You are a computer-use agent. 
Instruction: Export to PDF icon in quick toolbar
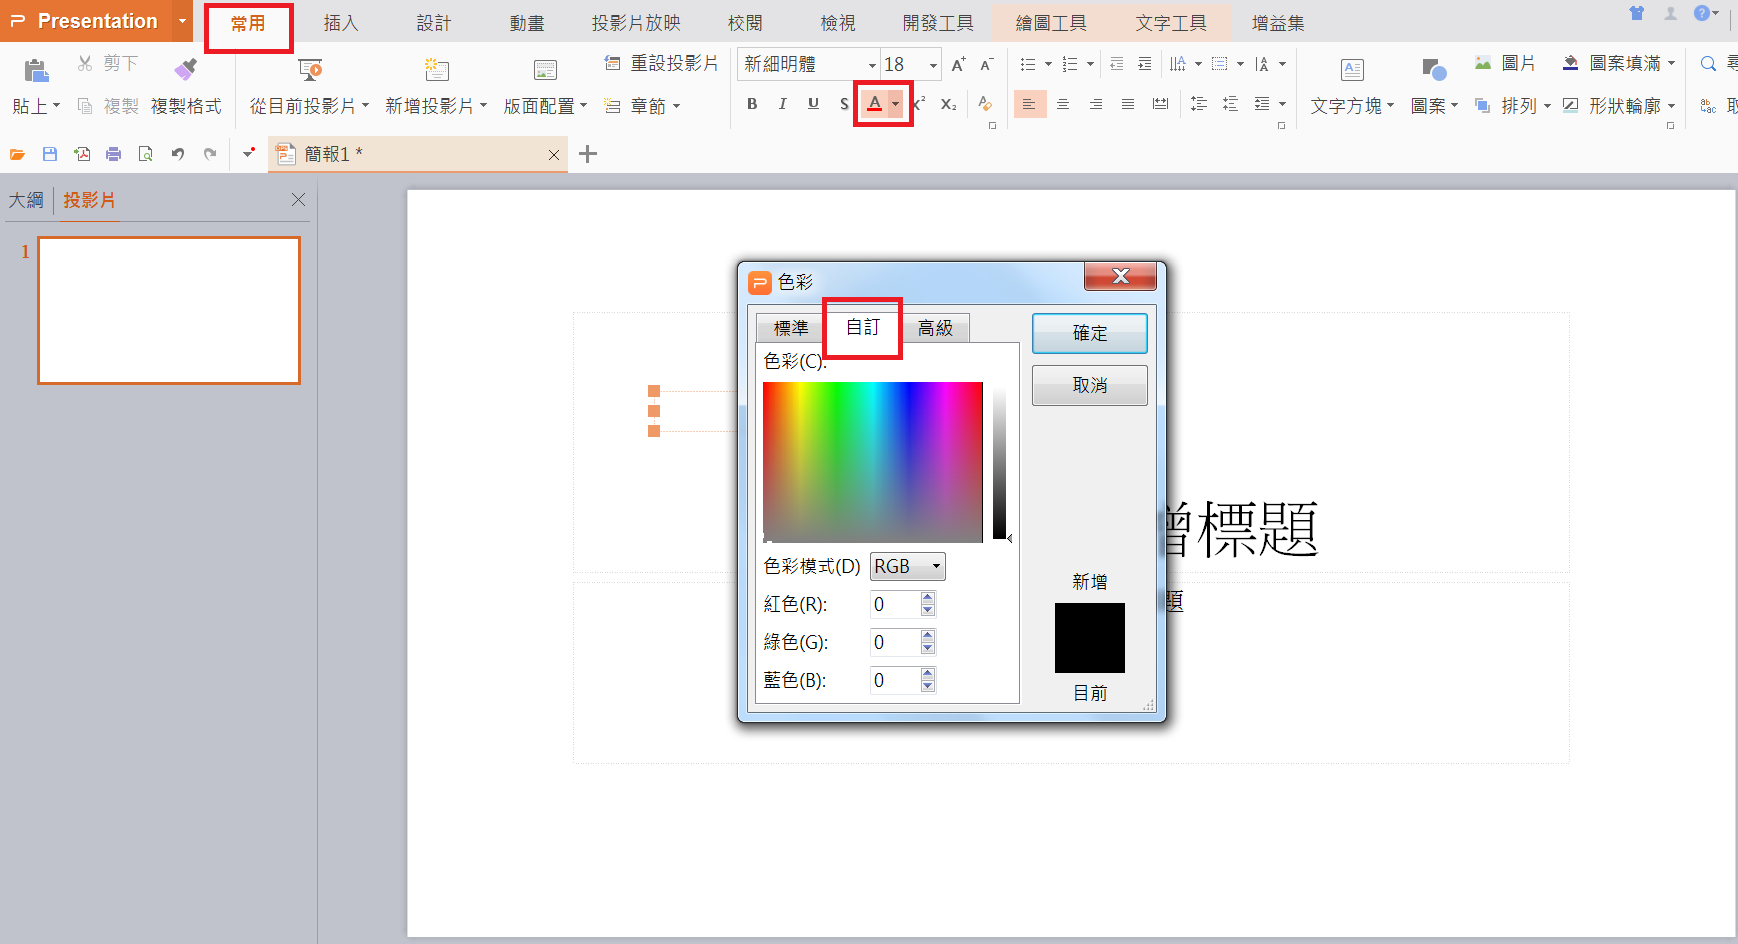pyautogui.click(x=82, y=154)
